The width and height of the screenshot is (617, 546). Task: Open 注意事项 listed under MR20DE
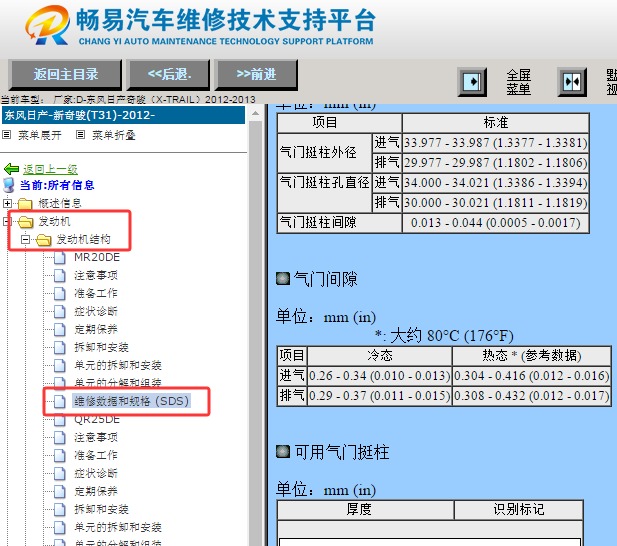[x=96, y=275]
